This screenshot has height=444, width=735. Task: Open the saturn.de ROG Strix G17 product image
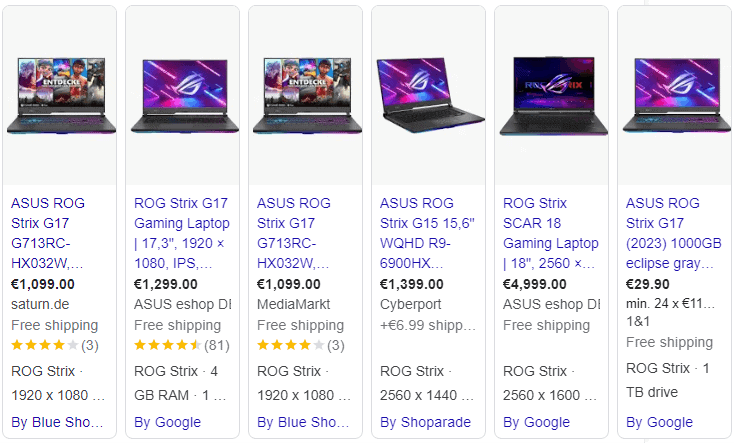click(61, 96)
